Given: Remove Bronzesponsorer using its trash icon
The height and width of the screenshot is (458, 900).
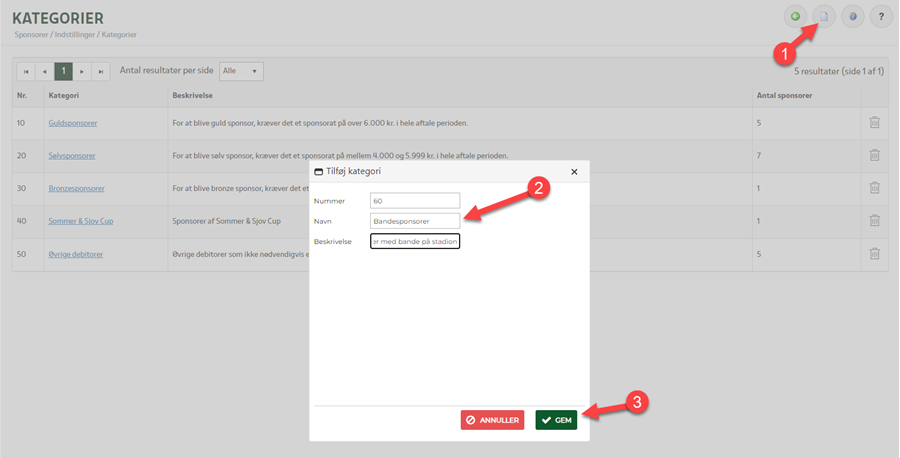Looking at the screenshot, I should [x=874, y=188].
